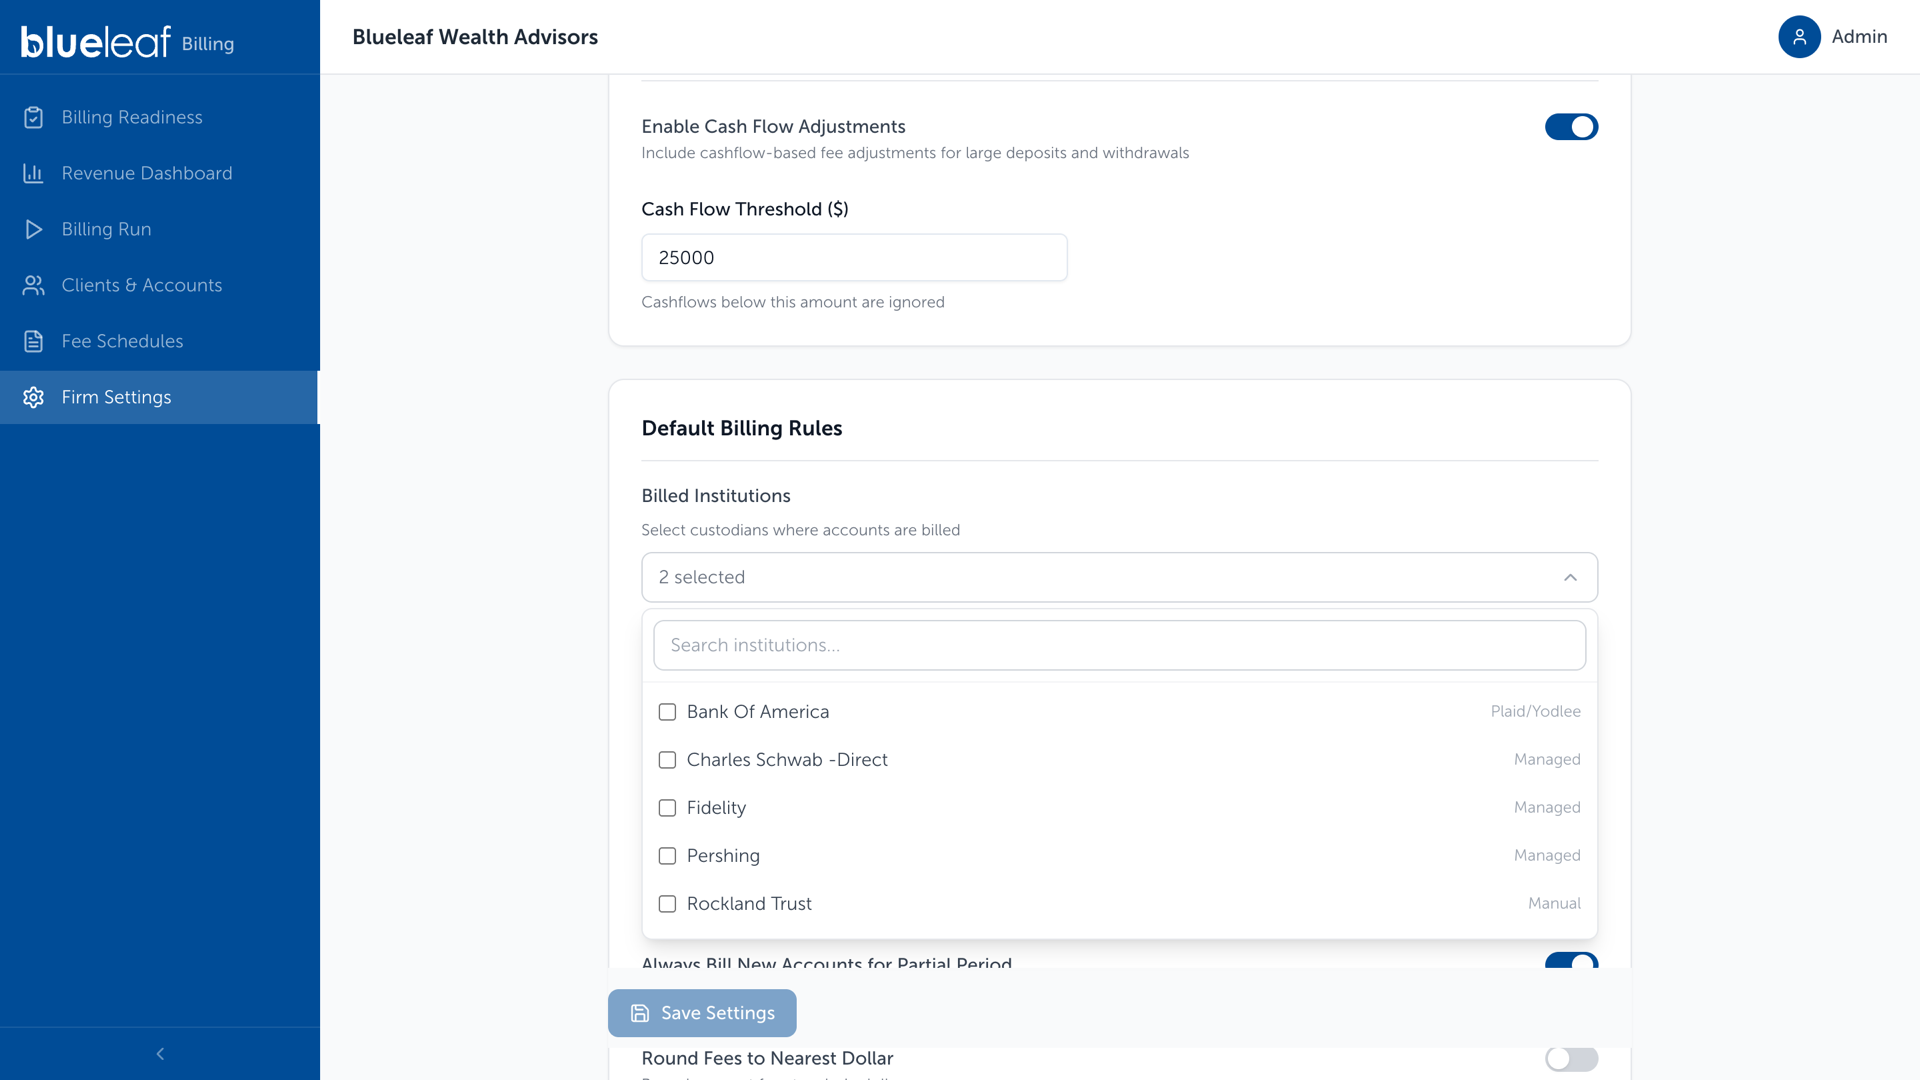Click the 'Cash Flow Threshold ($)' label
The width and height of the screenshot is (1920, 1080).
click(x=745, y=209)
